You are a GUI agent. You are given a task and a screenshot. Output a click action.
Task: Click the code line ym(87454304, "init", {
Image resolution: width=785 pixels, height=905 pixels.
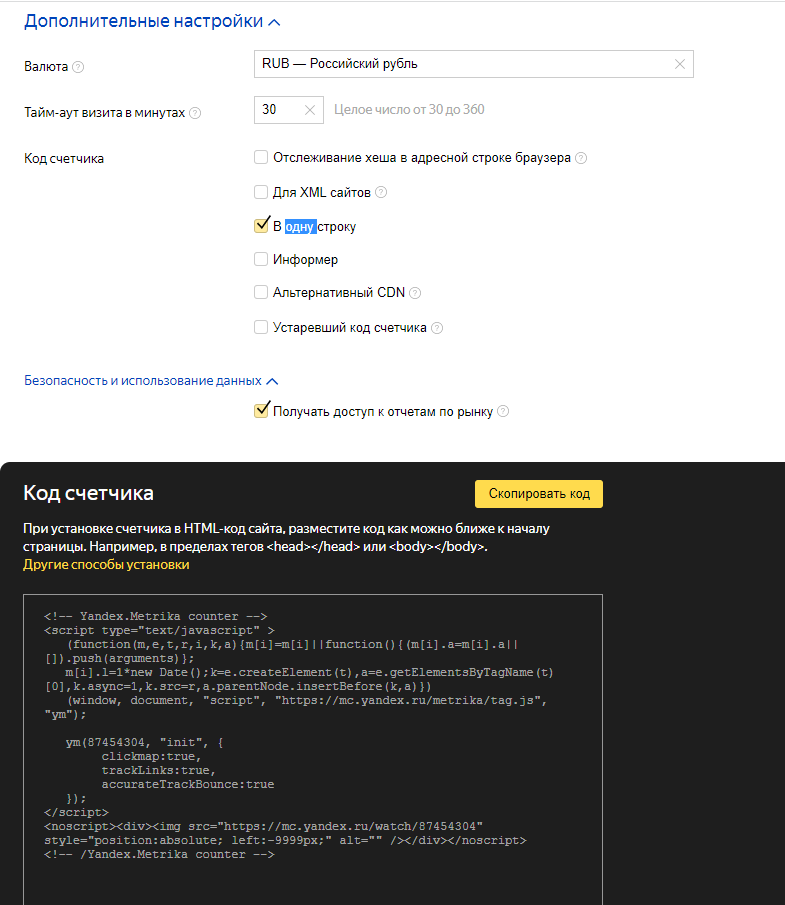point(144,742)
